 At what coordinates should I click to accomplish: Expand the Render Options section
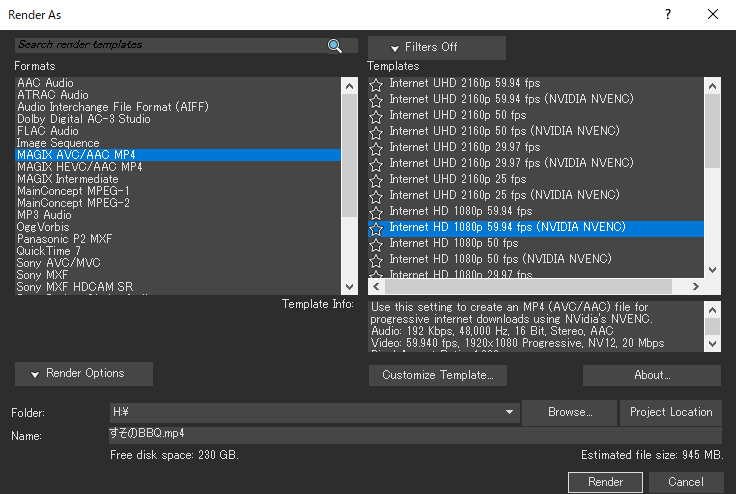coord(84,374)
